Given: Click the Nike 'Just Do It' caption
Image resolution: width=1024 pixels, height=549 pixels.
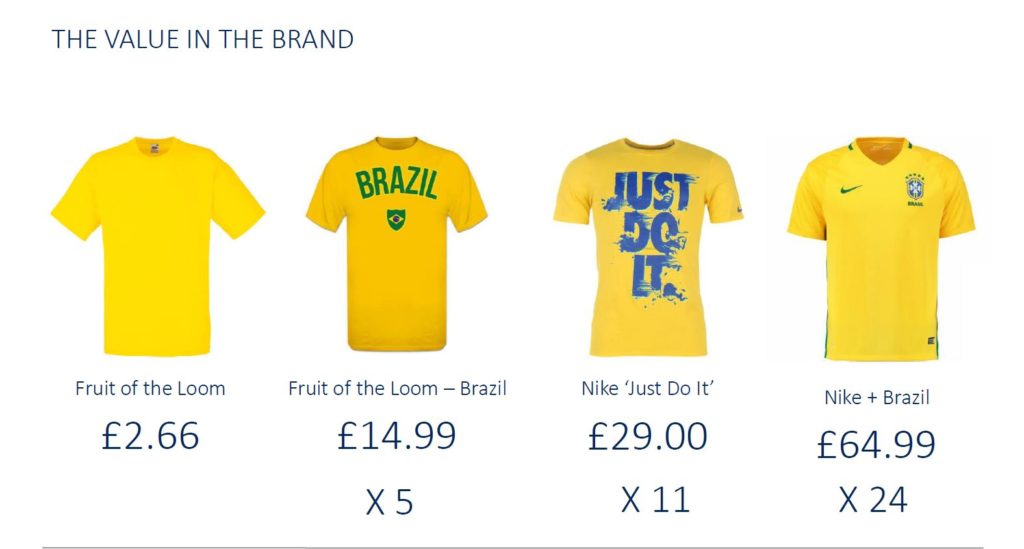Looking at the screenshot, I should (648, 388).
